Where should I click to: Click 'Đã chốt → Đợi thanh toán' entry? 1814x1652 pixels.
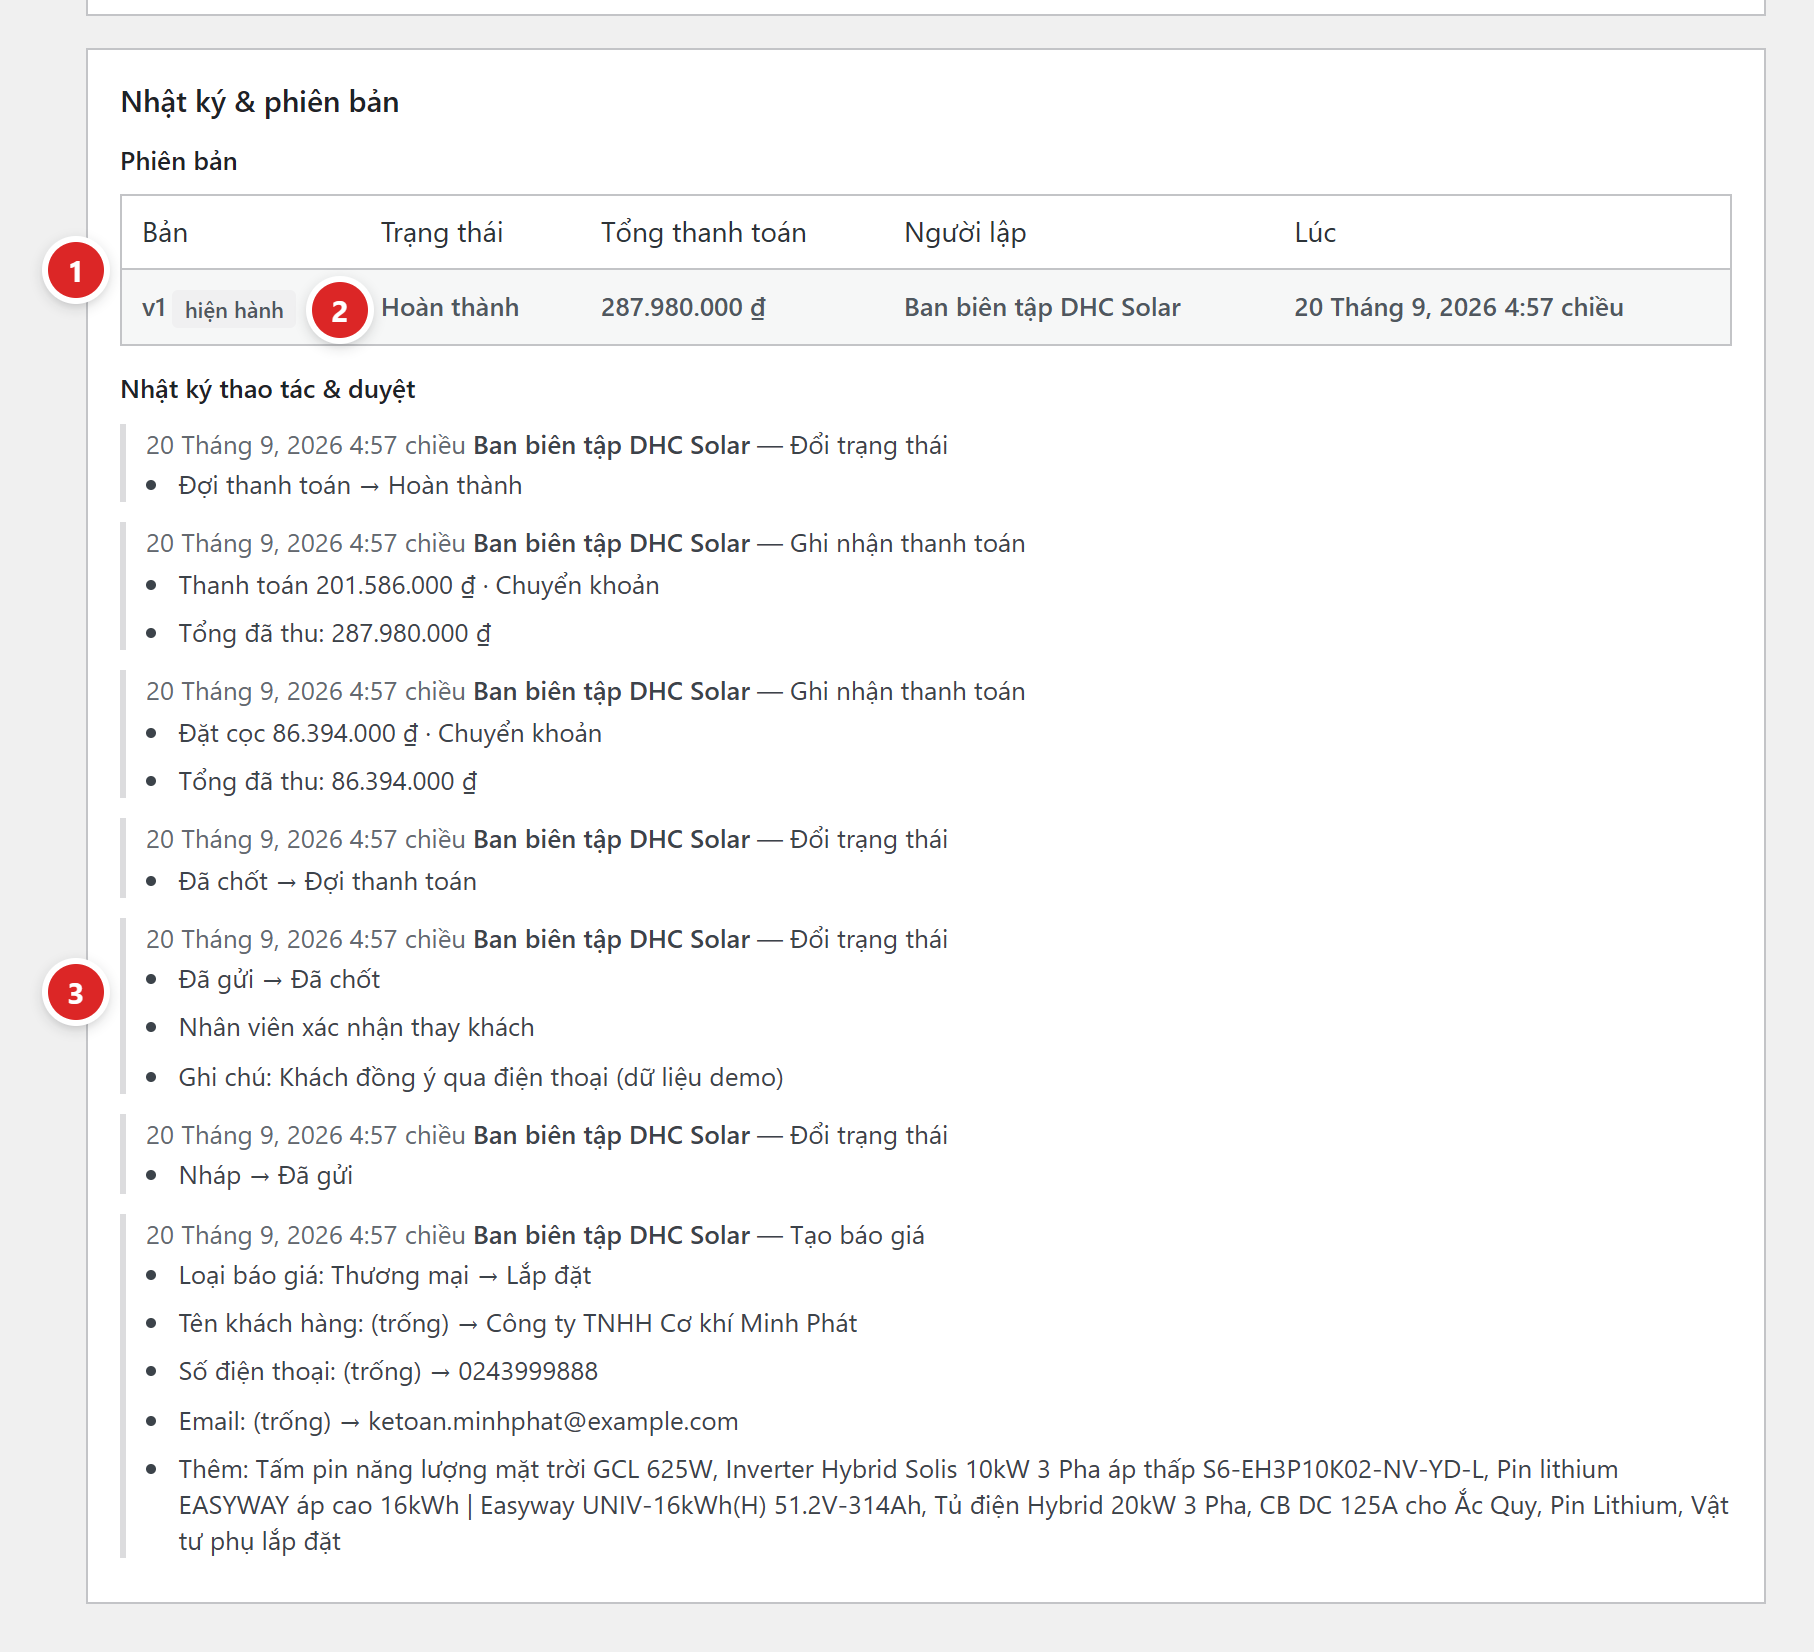327,881
